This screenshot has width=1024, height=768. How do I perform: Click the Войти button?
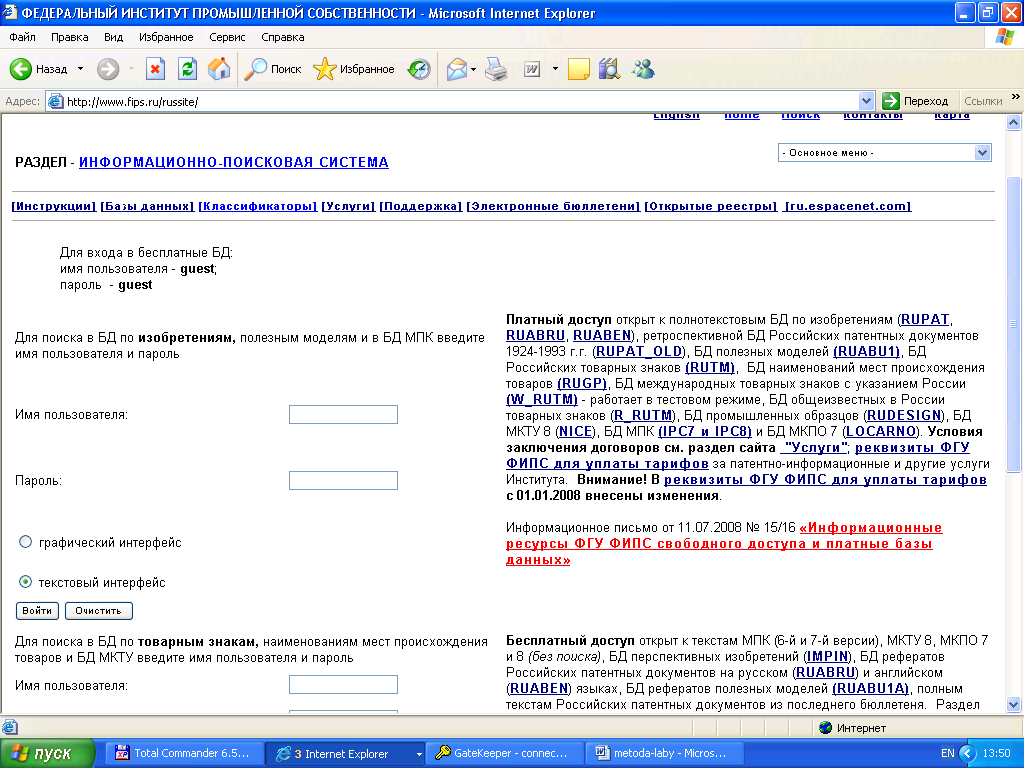[x=37, y=611]
